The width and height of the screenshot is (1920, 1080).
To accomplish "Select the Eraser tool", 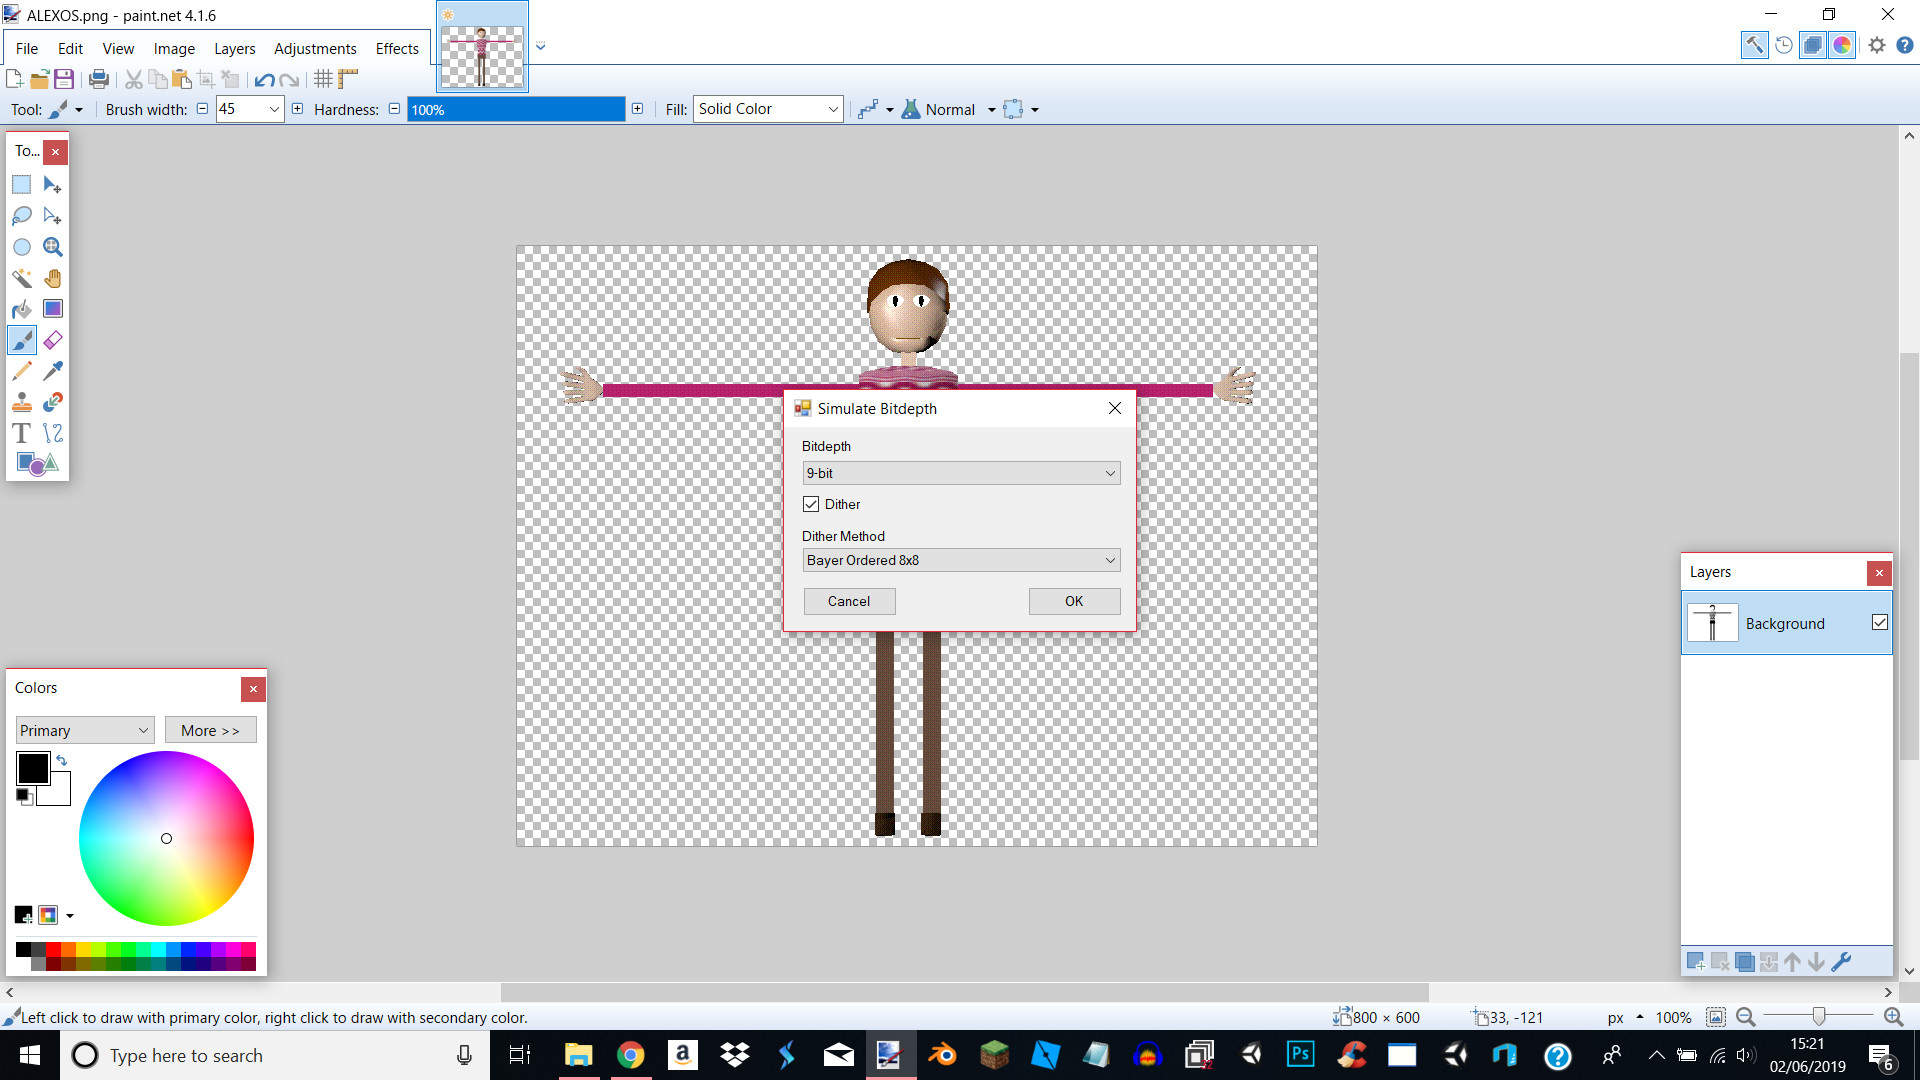I will point(53,340).
